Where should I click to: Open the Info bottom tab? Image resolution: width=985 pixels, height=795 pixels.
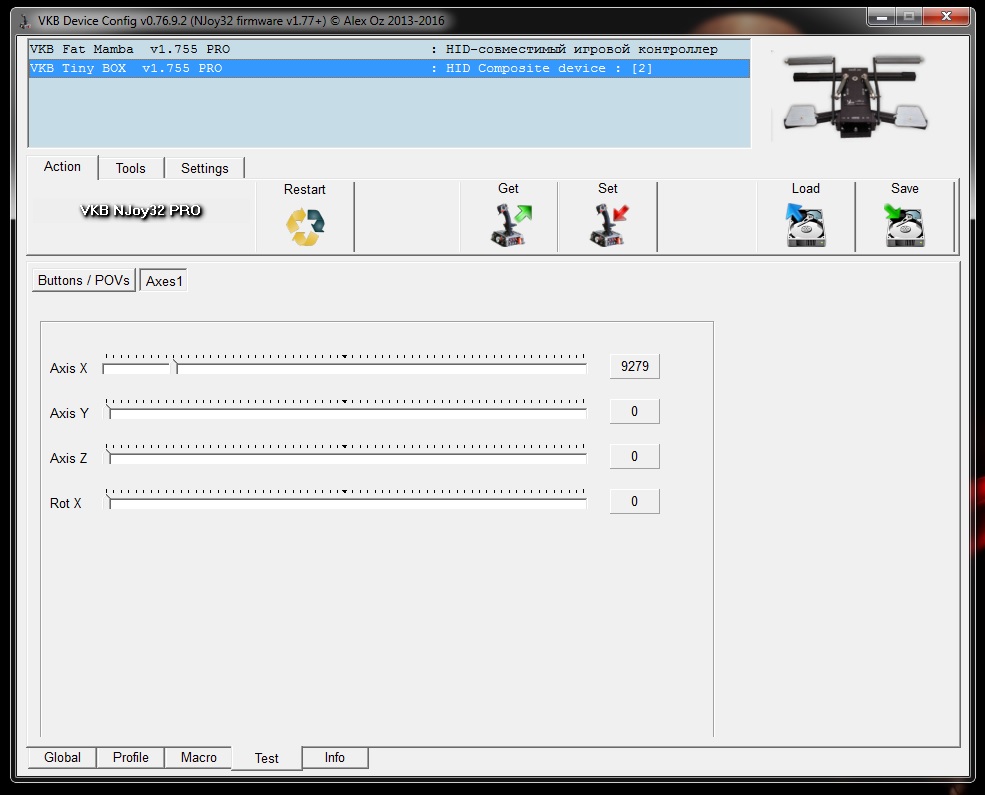point(334,758)
